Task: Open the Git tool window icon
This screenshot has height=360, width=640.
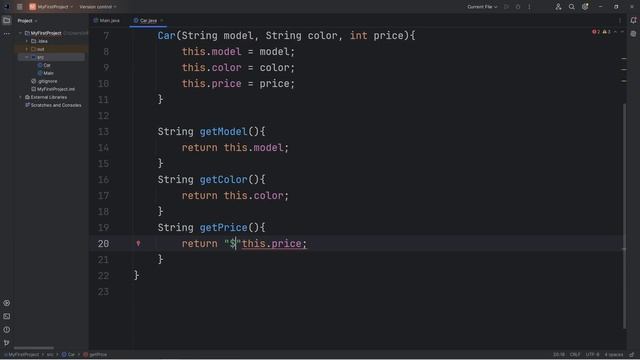Action: click(x=7, y=343)
